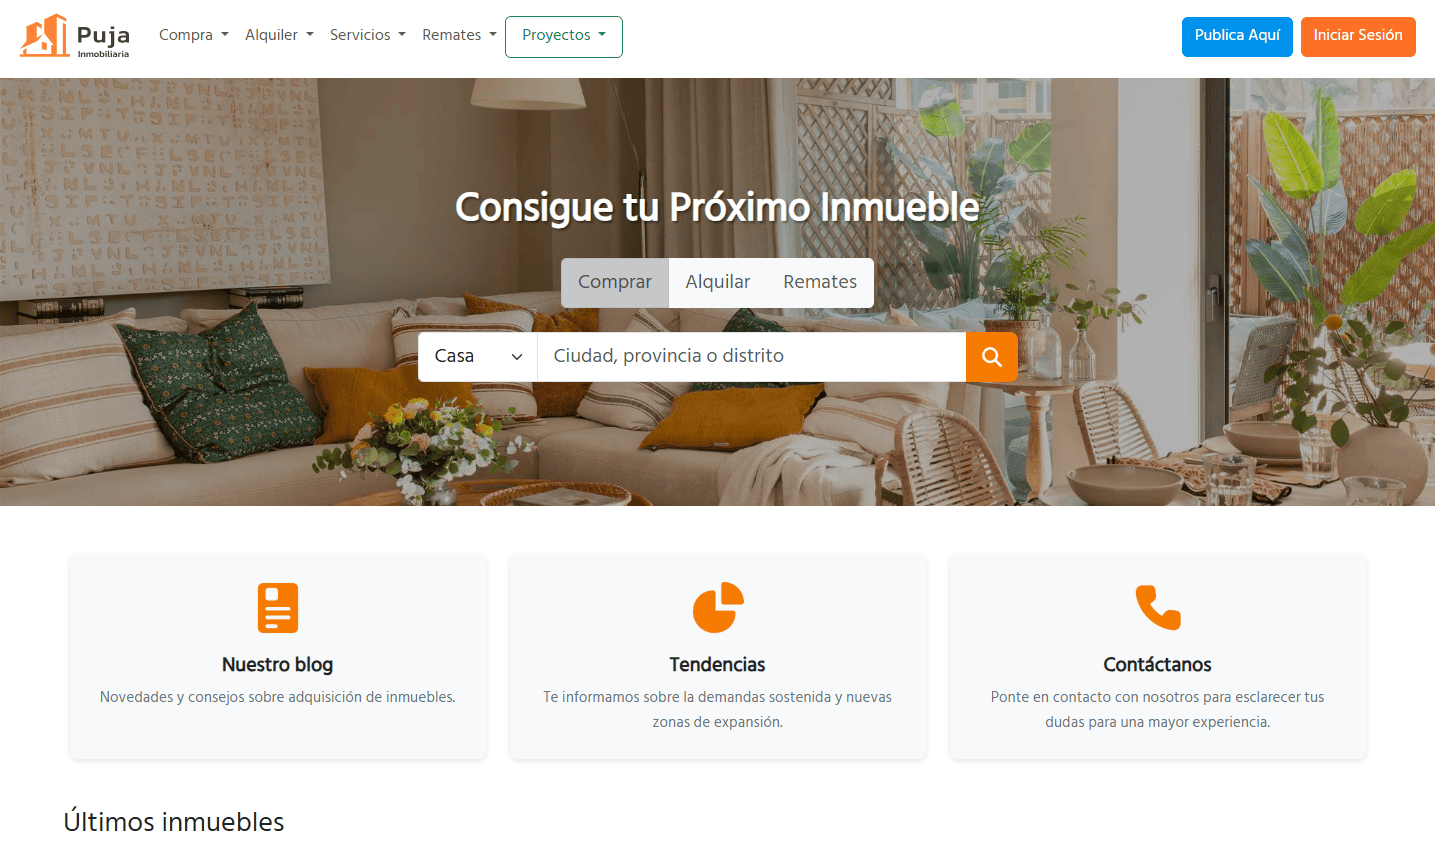The width and height of the screenshot is (1435, 852).
Task: Expand the Alquiler dropdown menu
Action: [279, 35]
